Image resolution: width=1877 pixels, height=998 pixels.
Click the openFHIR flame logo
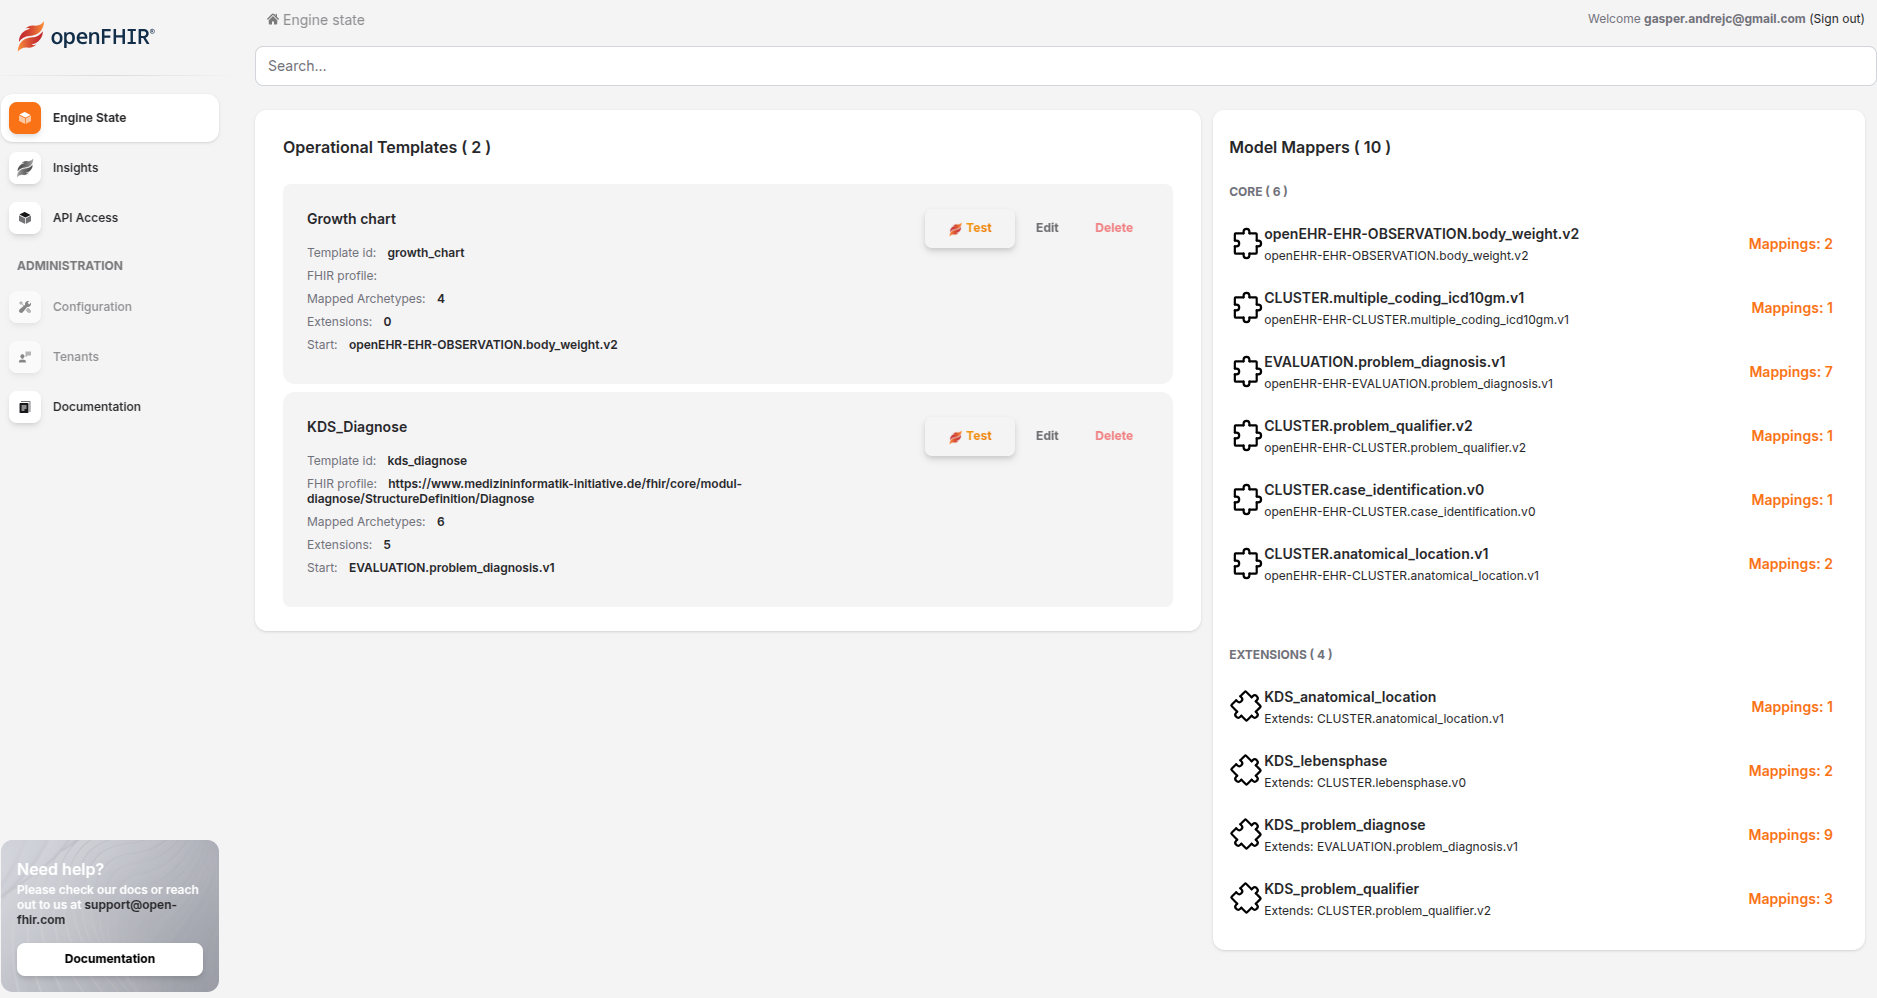click(31, 37)
